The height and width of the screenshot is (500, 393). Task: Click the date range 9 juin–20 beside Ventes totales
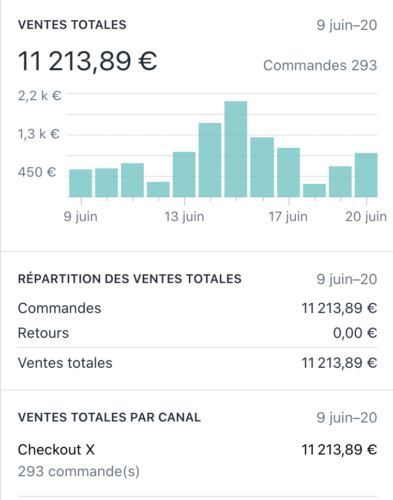347,25
